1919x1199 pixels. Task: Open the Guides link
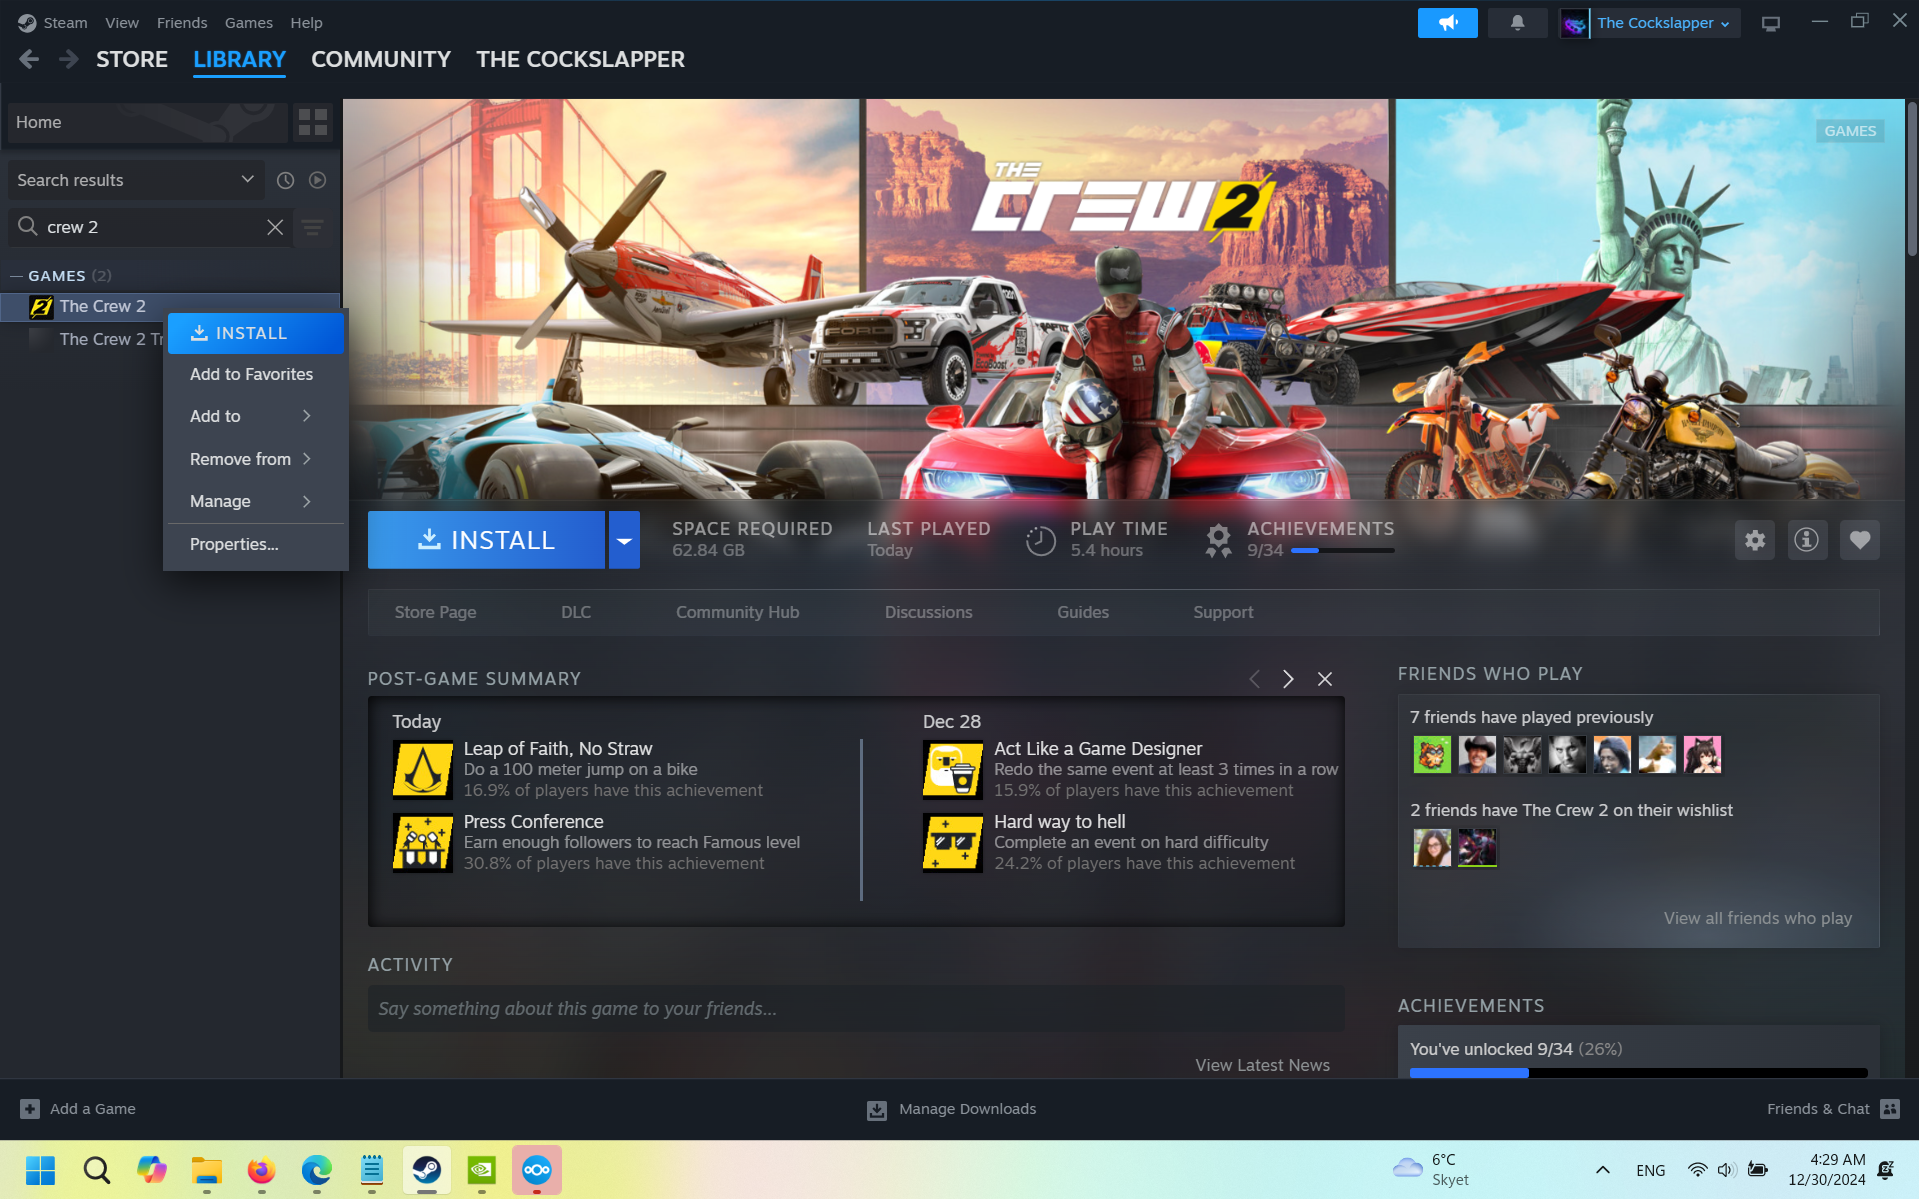[x=1083, y=612]
